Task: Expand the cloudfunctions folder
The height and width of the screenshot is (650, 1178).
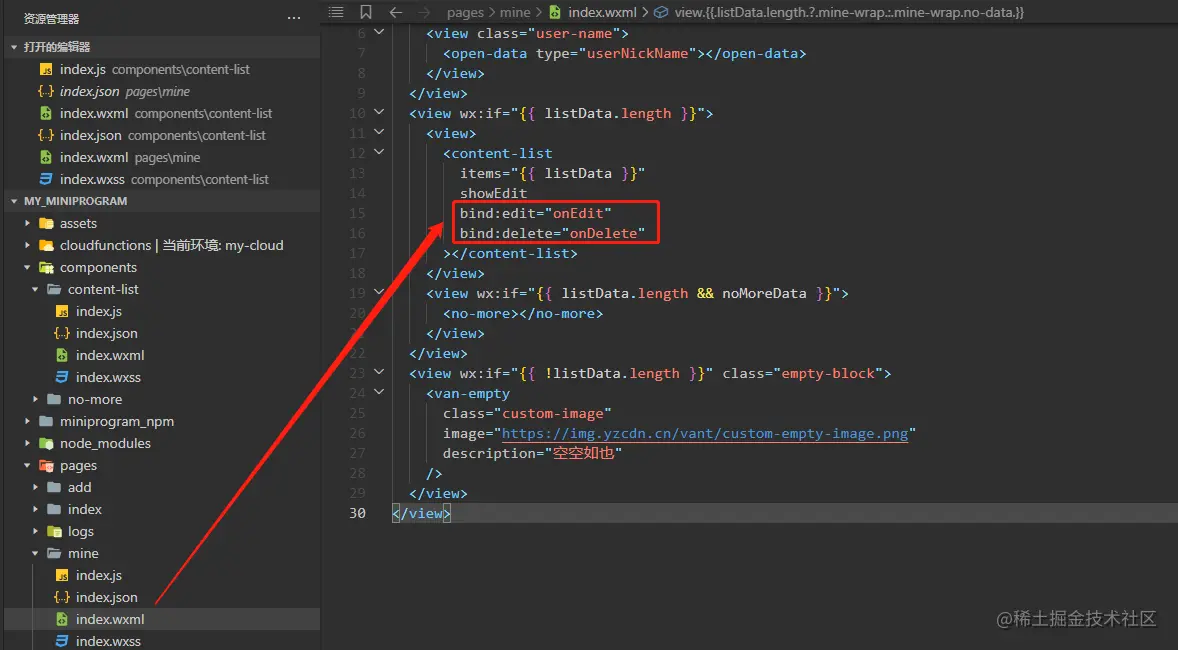Action: [x=28, y=245]
